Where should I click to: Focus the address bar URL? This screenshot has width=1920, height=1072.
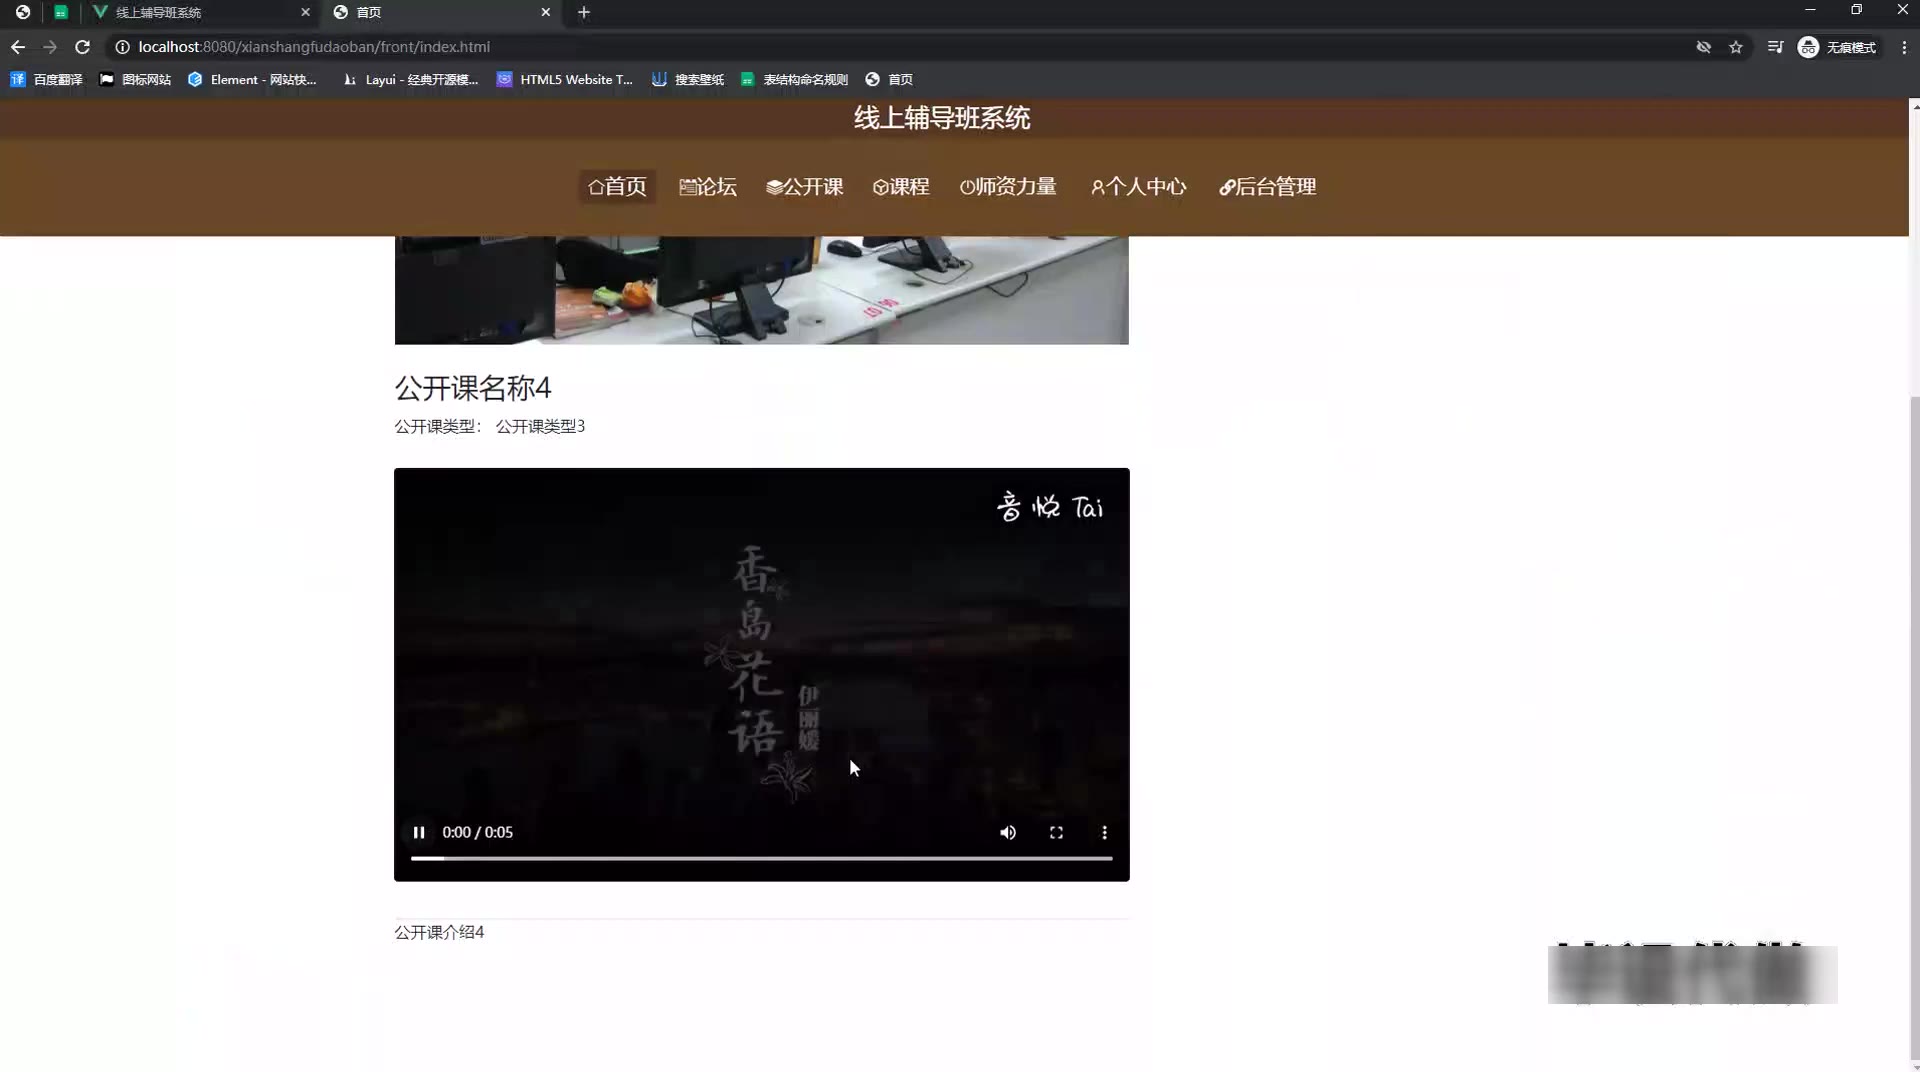314,47
